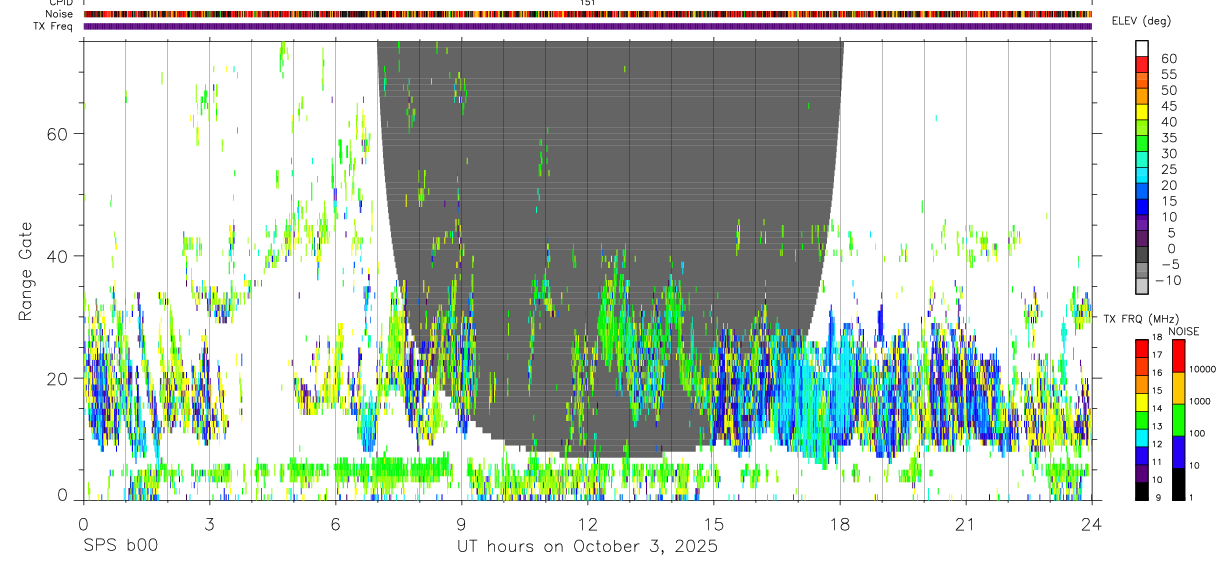Click x-axis tick label "3" UT hours
1228x567 pixels.
[x=209, y=524]
